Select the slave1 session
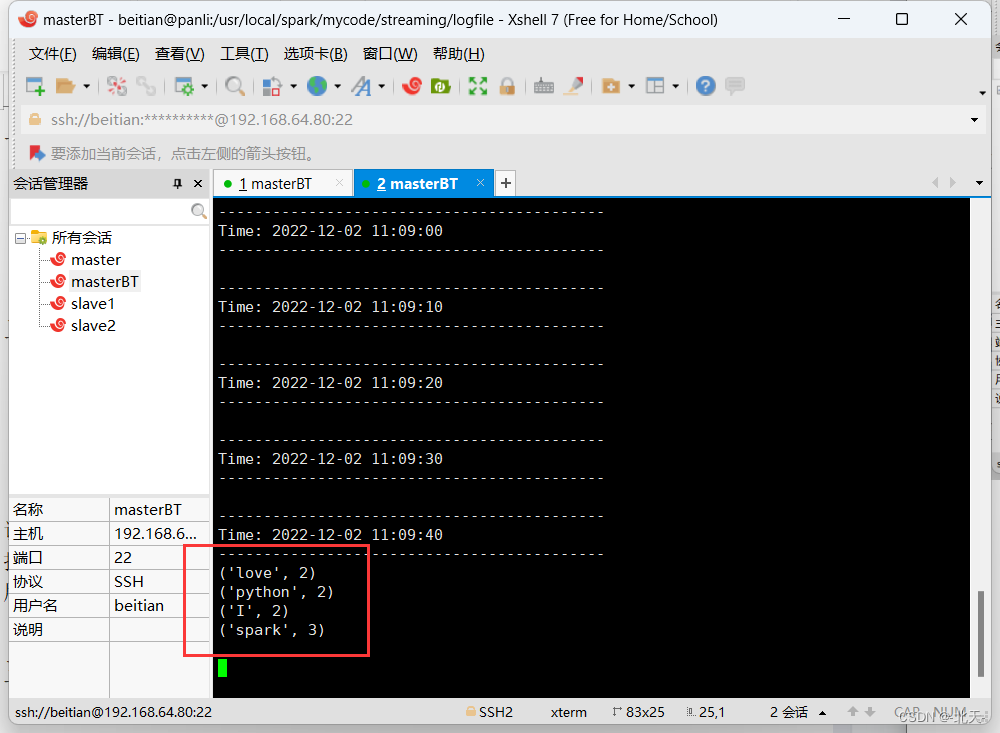Screen dimensions: 1000x733 coord(92,304)
